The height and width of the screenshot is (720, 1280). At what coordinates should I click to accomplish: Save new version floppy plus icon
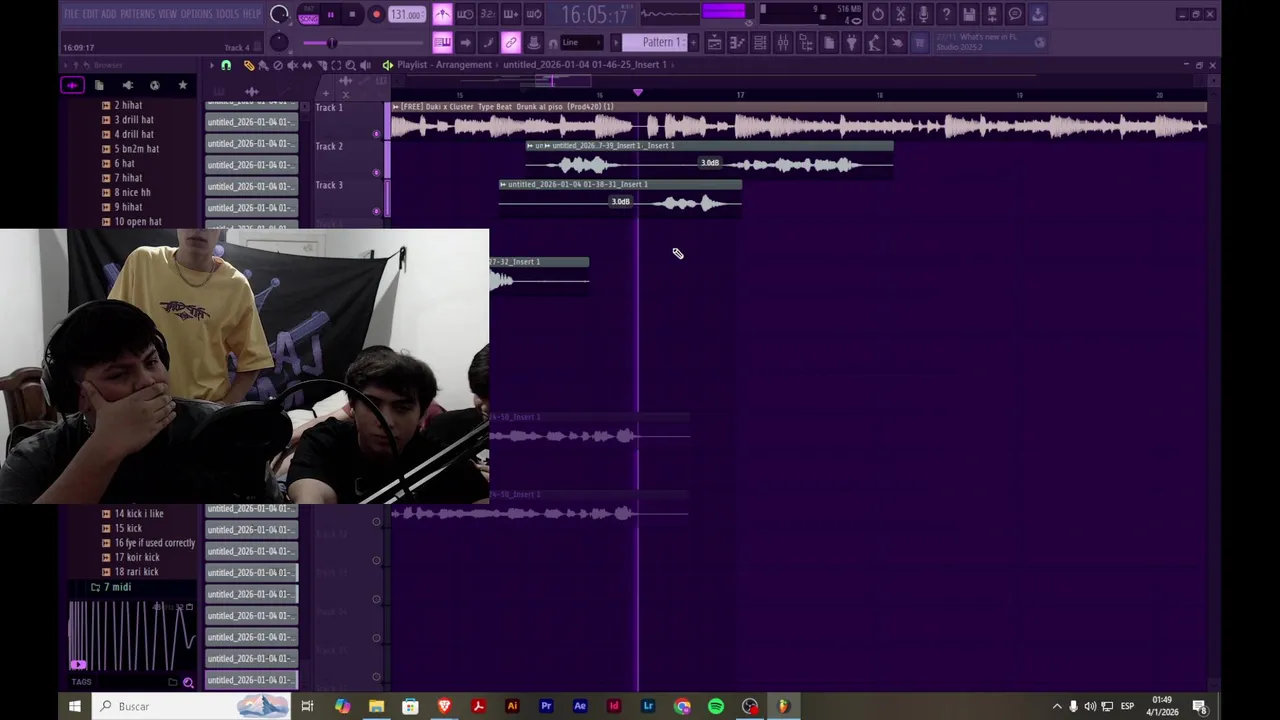coord(992,14)
